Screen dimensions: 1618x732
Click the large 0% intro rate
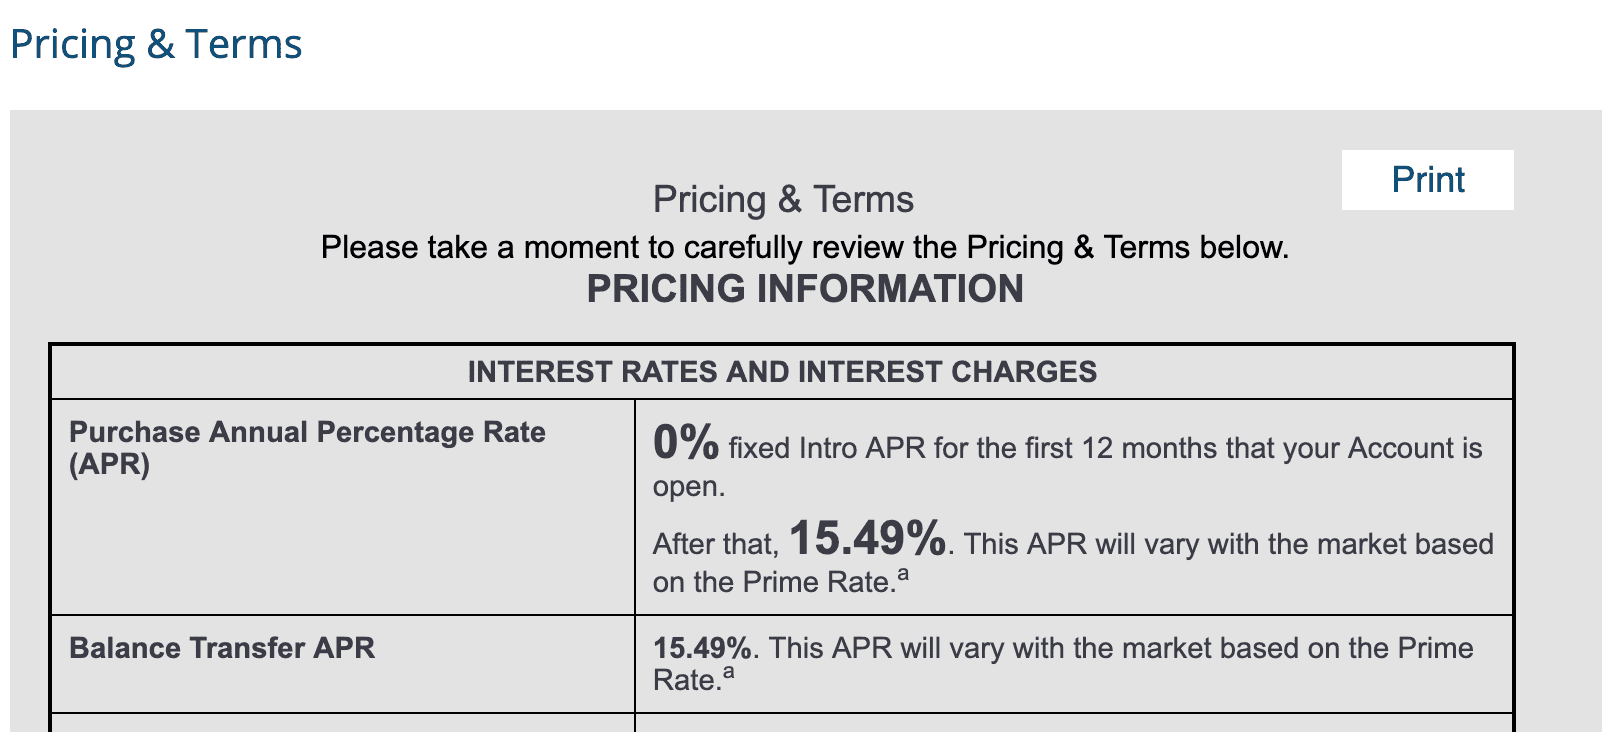point(686,442)
